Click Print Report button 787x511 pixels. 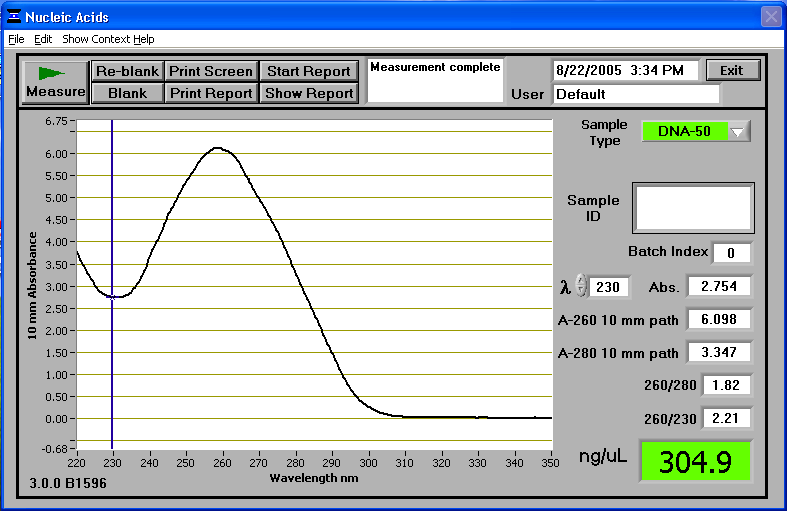[x=210, y=93]
